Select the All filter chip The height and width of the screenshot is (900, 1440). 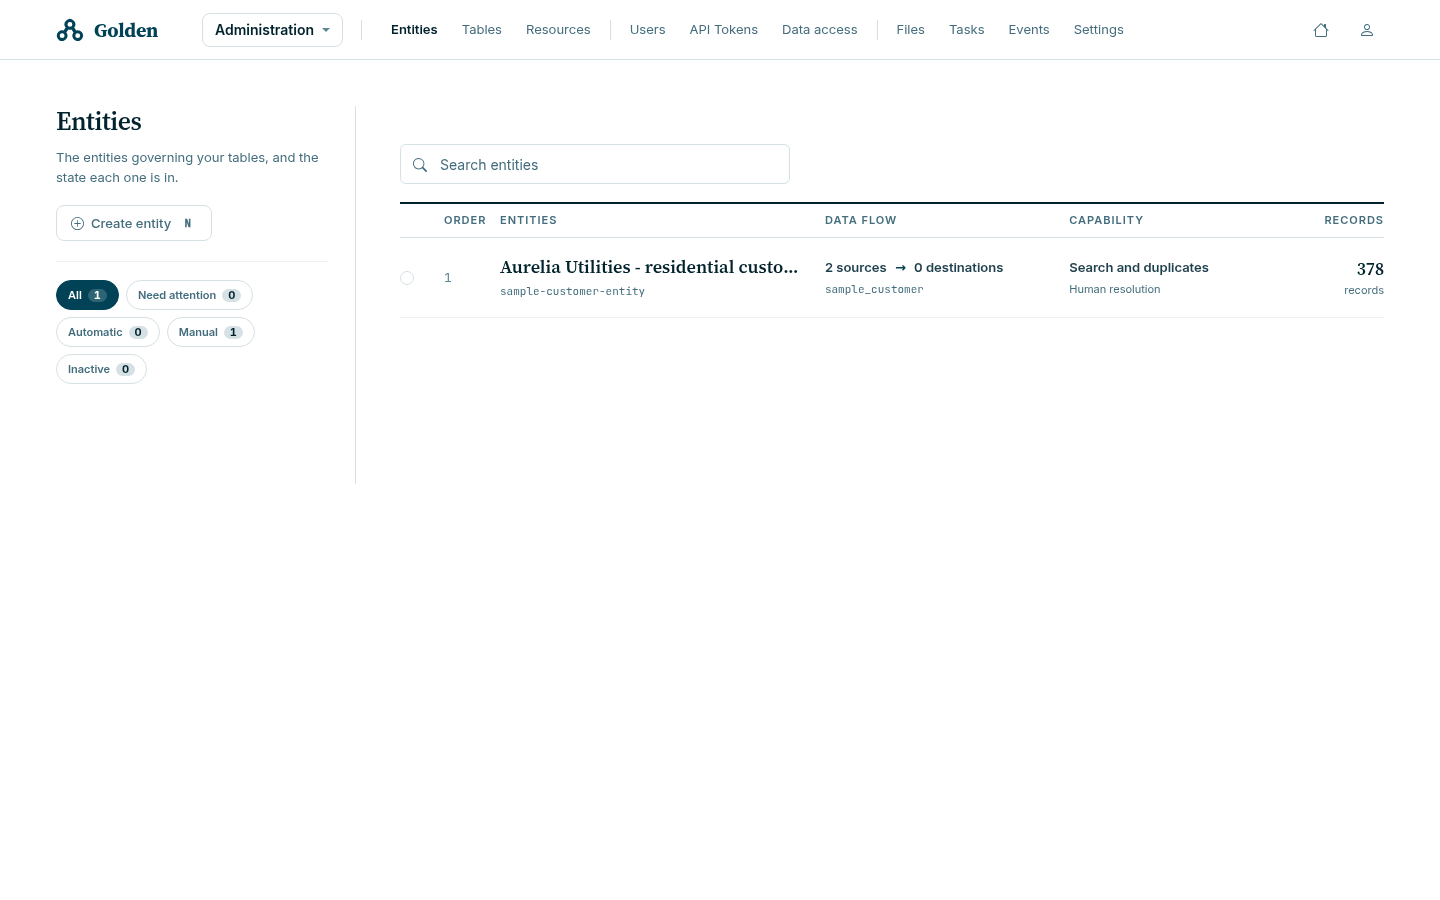coord(87,295)
